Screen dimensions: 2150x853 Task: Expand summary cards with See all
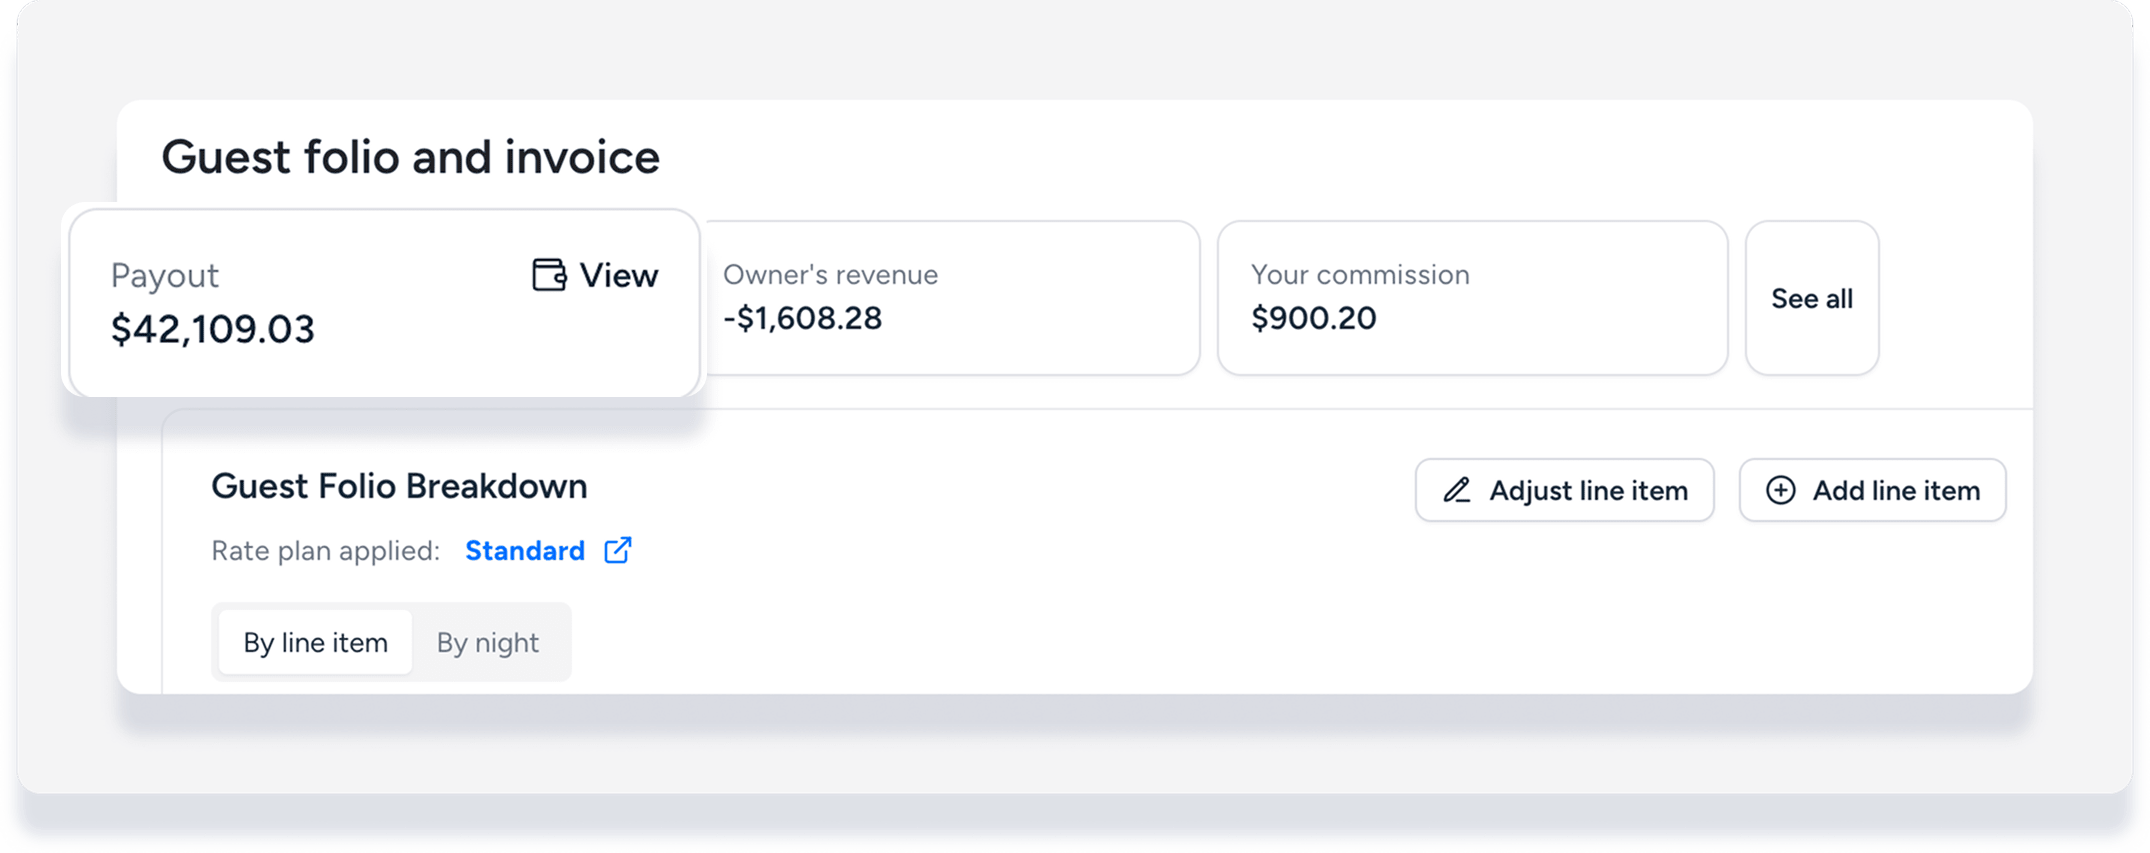click(x=1812, y=298)
